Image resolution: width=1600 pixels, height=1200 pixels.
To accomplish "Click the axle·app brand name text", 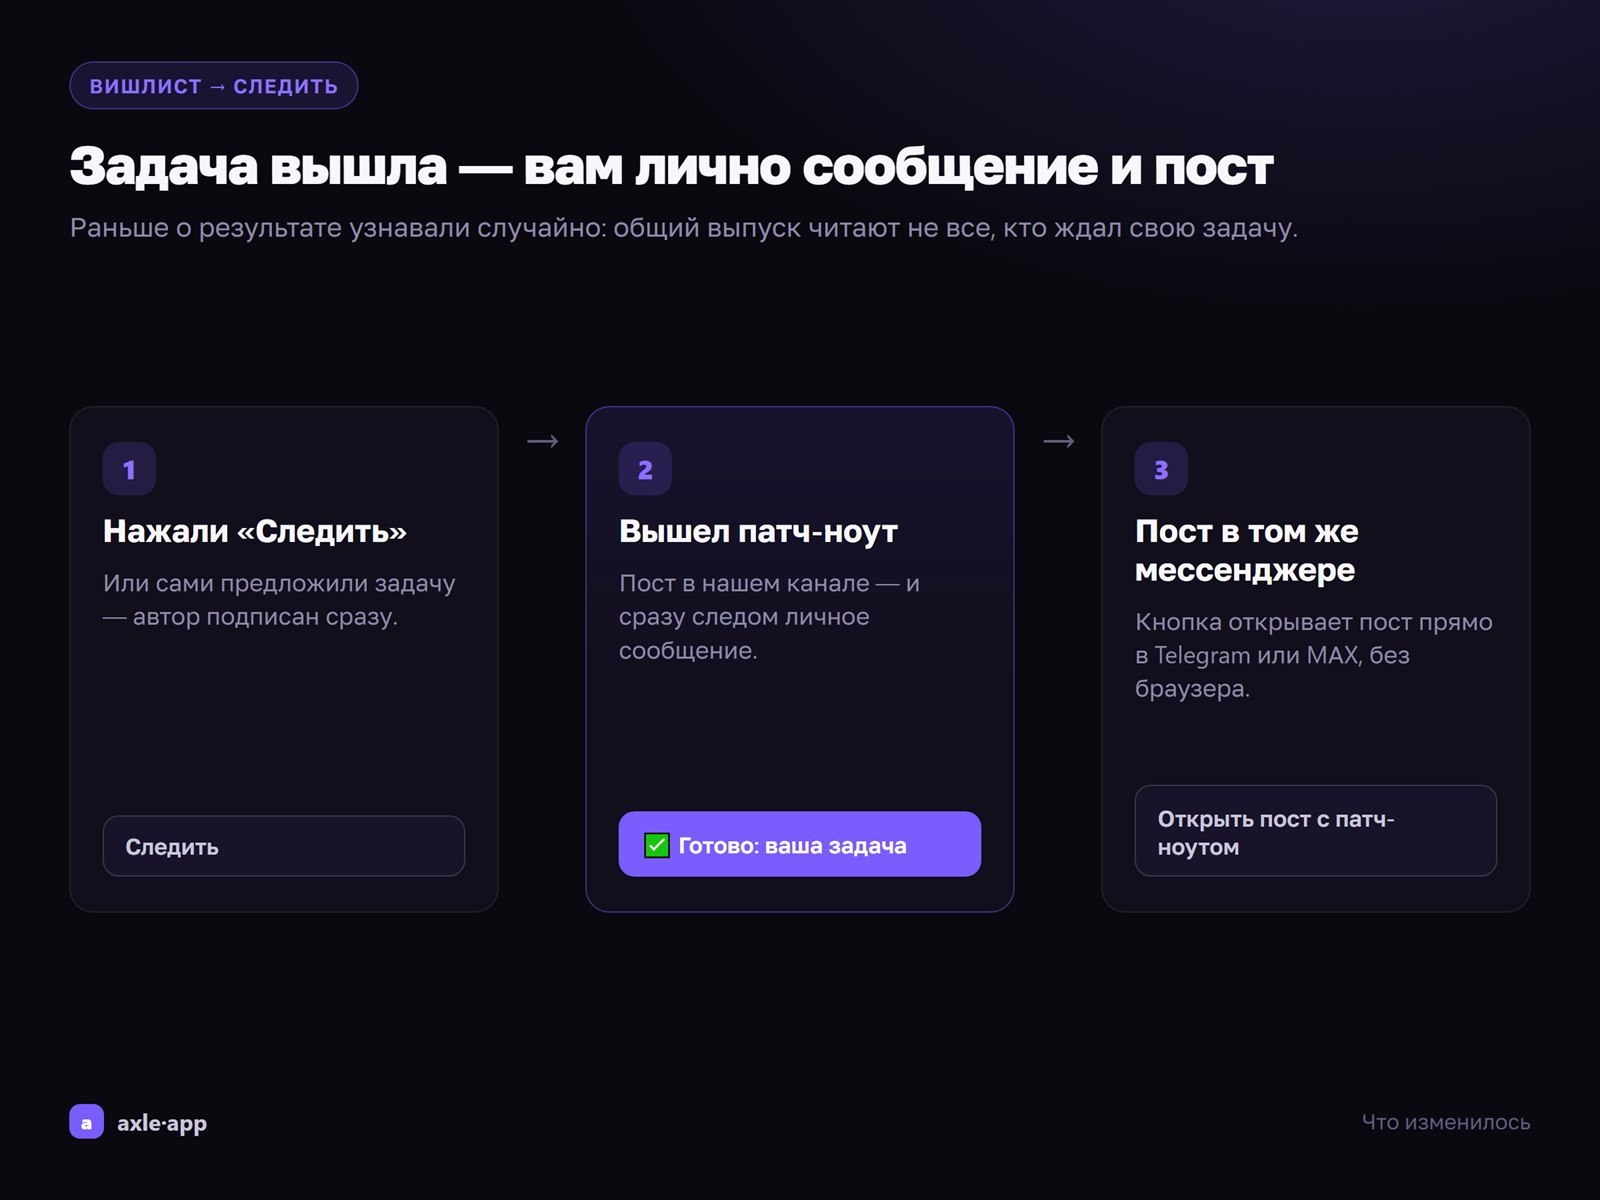I will point(162,1123).
